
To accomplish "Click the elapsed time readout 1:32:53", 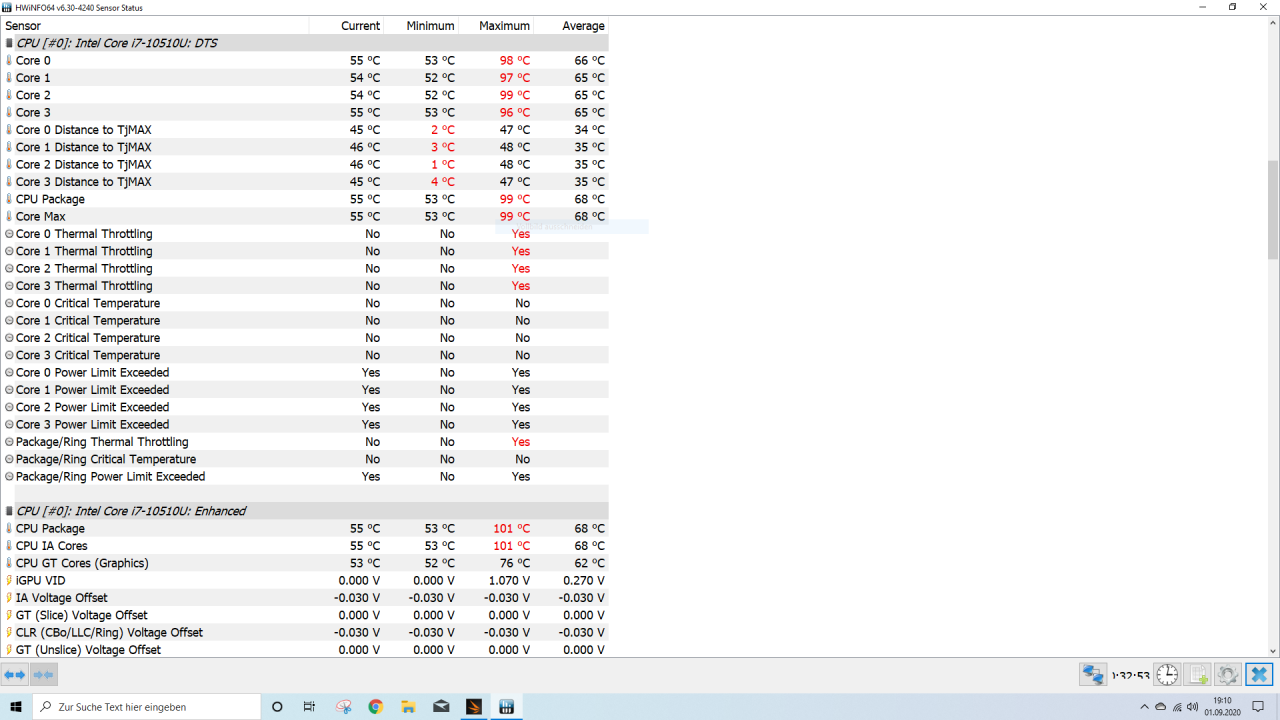I will point(1130,676).
